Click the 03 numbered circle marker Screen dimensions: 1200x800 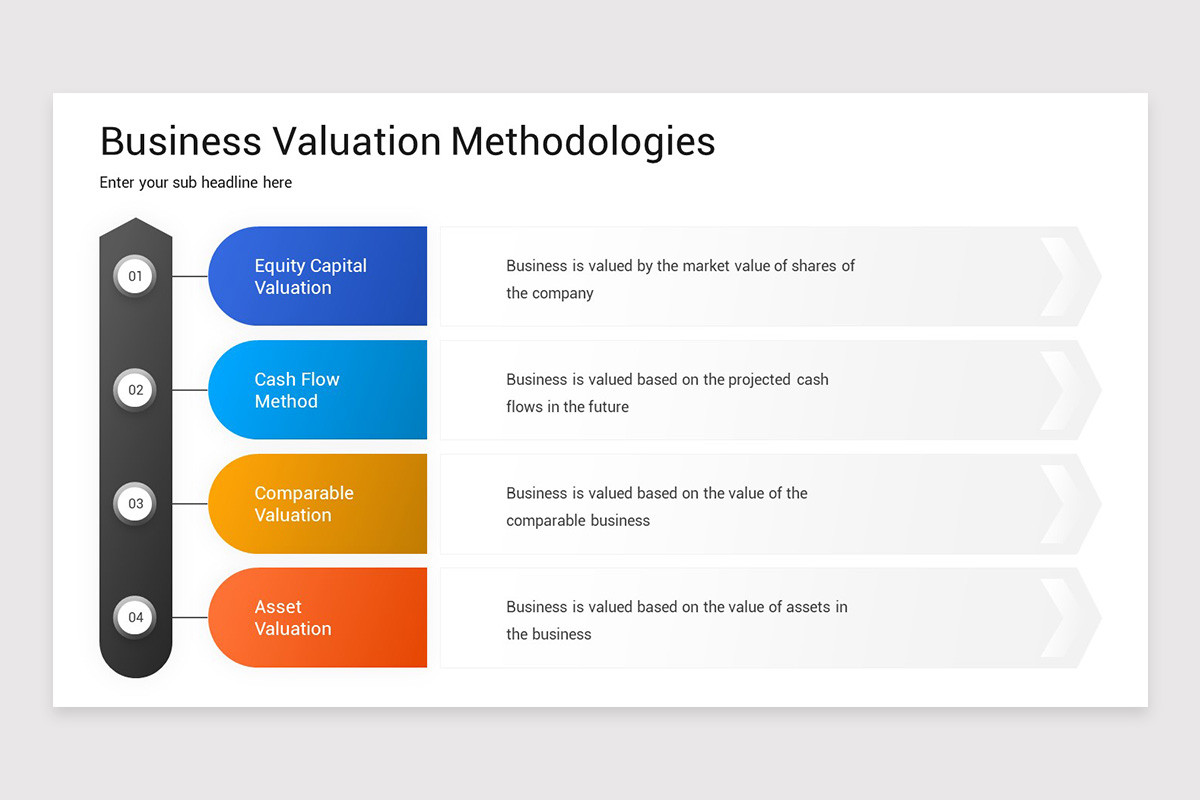pos(135,504)
